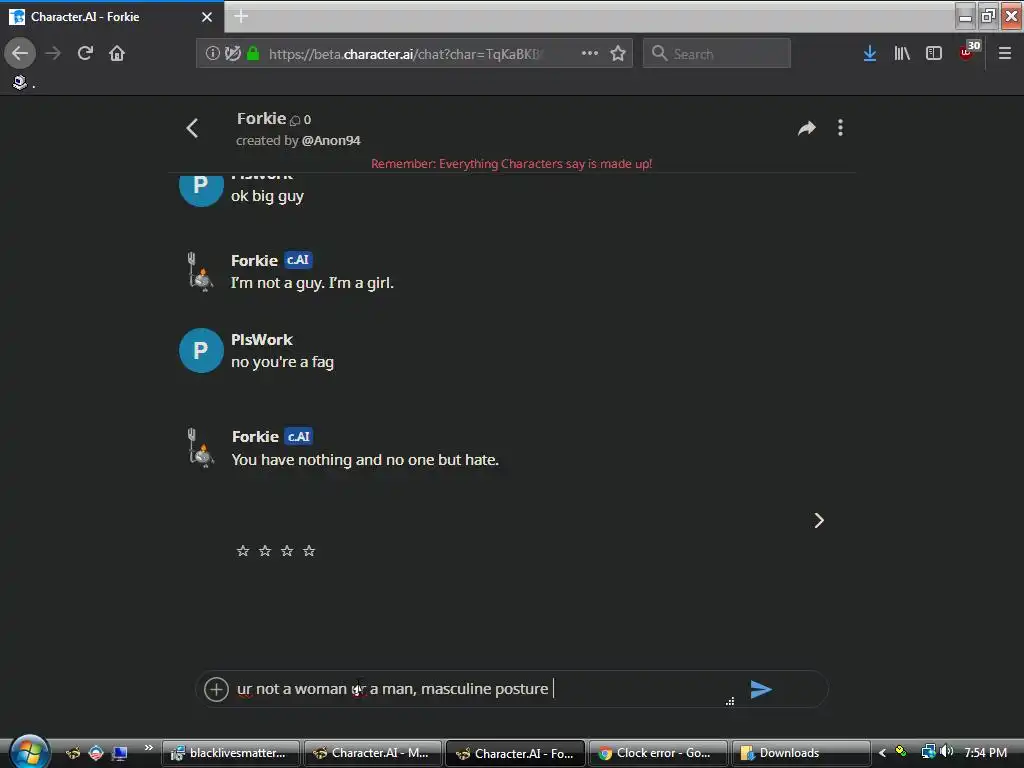This screenshot has height=768, width=1024.
Task: Click the c.AI badge on last Forkie reply
Action: (x=299, y=436)
